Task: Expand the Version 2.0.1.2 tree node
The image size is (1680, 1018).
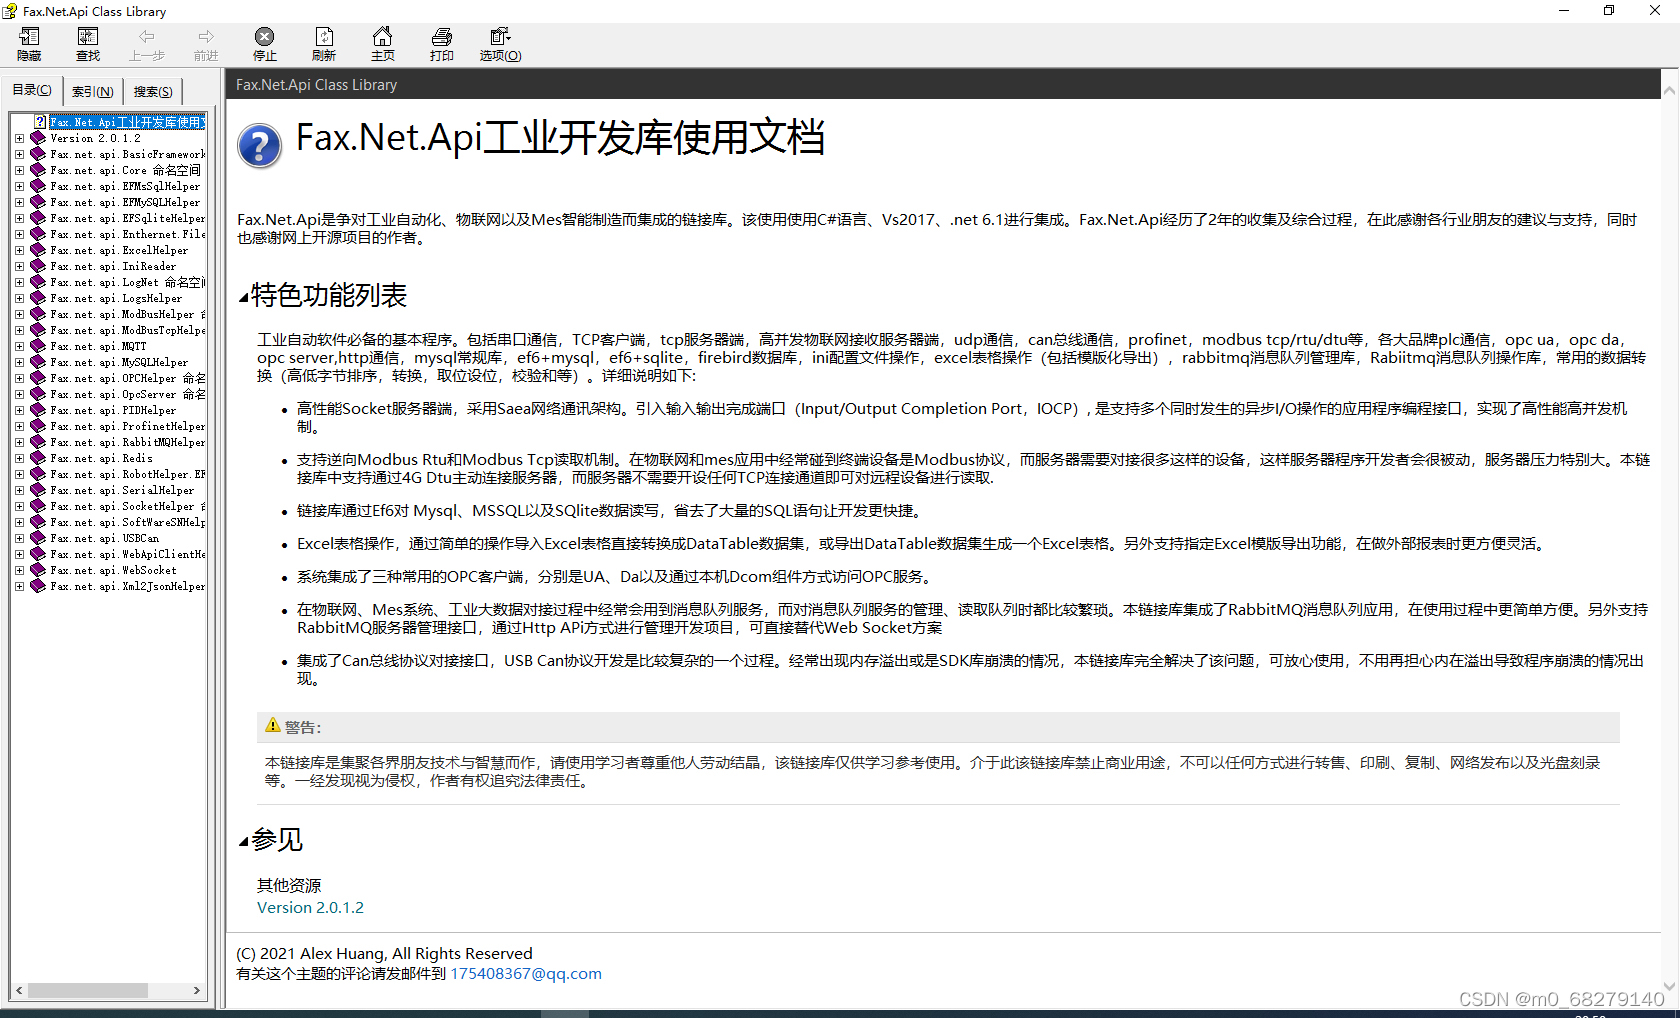Action: point(19,138)
